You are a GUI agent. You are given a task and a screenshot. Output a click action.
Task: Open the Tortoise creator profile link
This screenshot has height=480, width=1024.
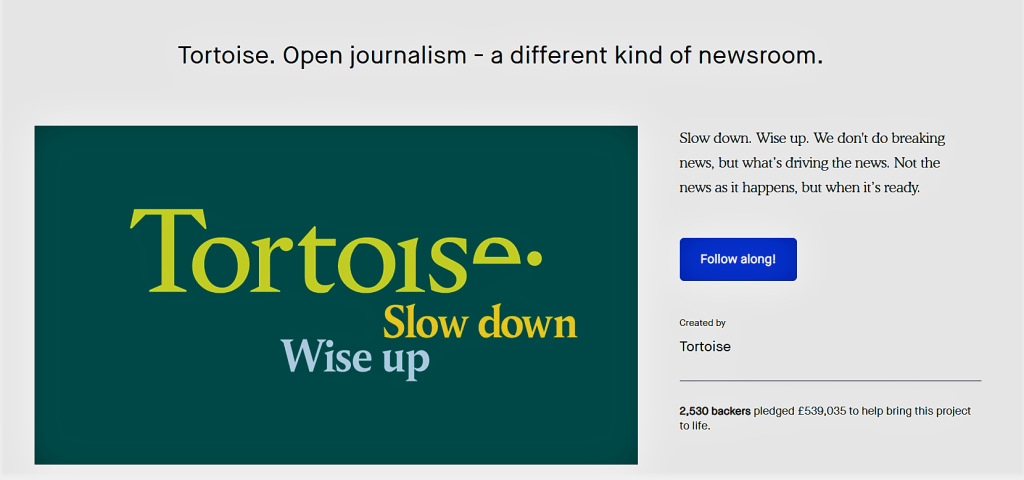pos(704,347)
